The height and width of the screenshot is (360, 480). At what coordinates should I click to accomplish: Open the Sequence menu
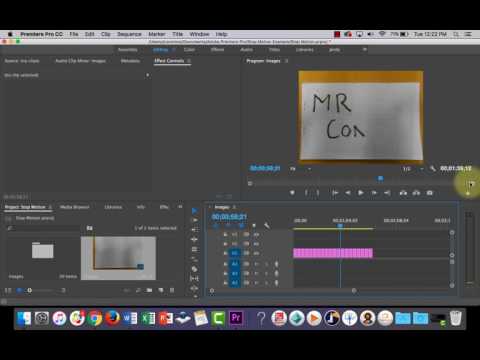coord(129,34)
